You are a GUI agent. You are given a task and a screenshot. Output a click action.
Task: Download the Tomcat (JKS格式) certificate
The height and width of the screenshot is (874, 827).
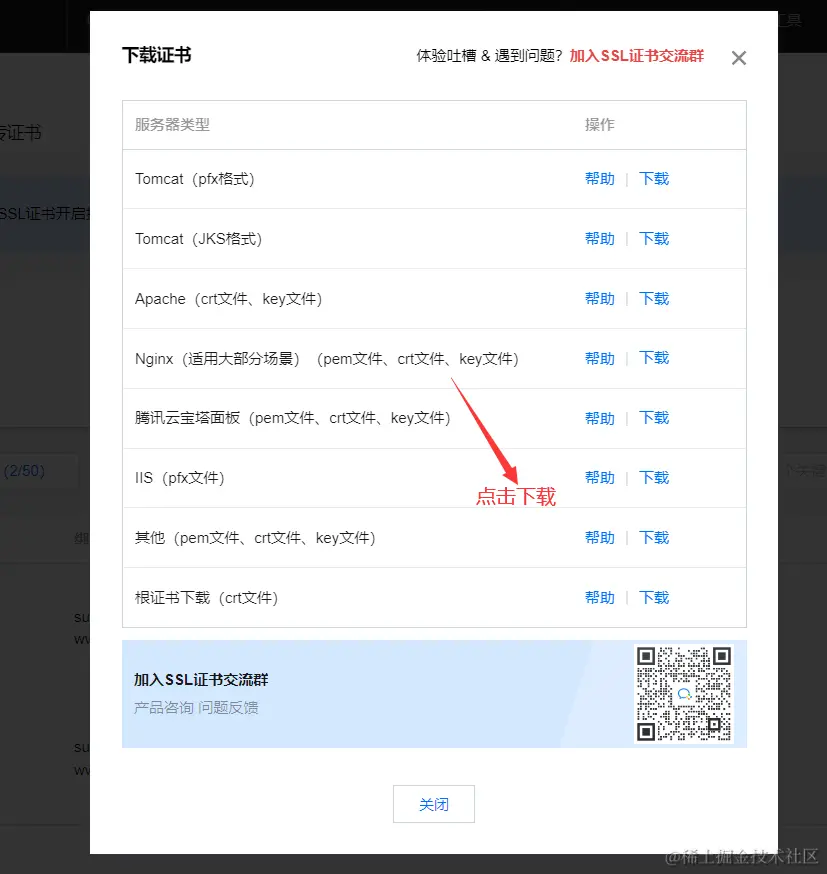coord(654,239)
